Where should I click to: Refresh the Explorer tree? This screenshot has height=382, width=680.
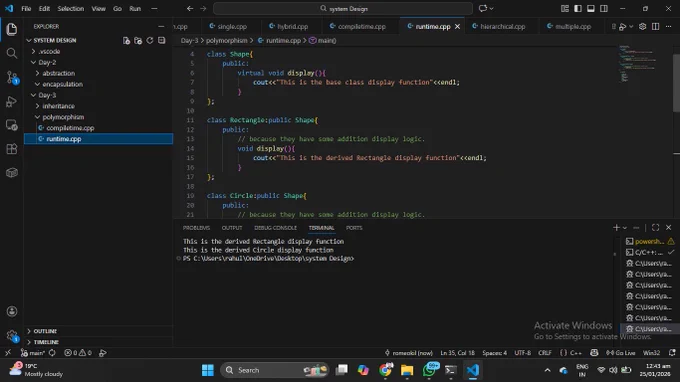pos(150,40)
